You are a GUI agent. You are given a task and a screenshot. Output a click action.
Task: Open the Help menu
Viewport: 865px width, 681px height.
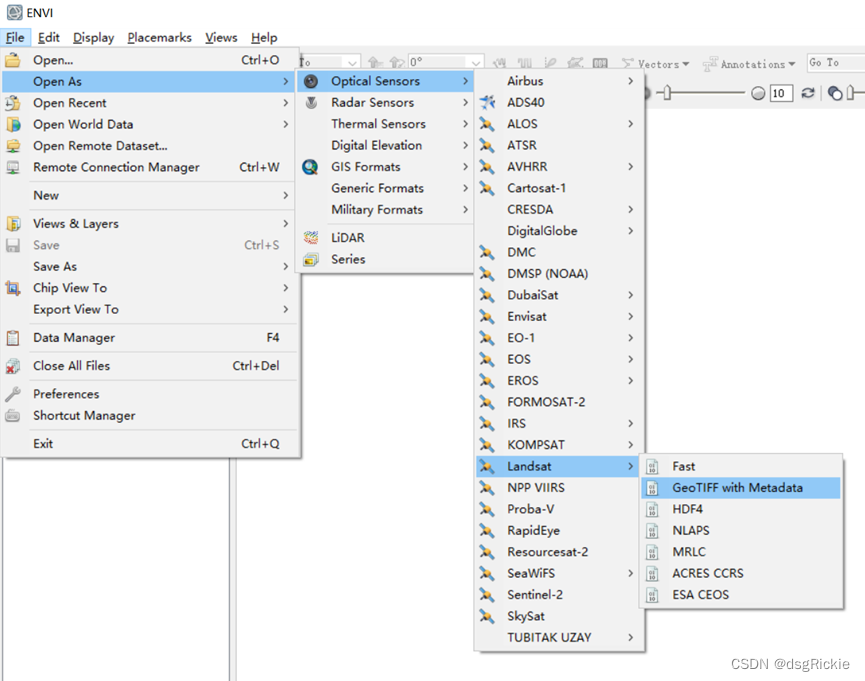tap(264, 38)
